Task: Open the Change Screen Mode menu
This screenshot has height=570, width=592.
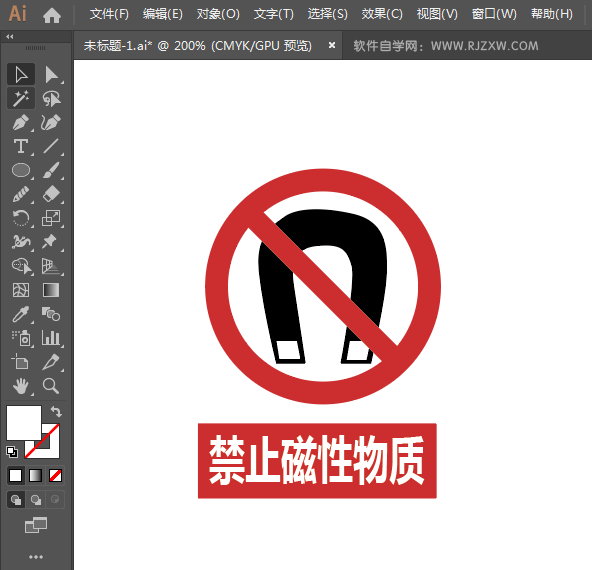Action: click(36, 525)
